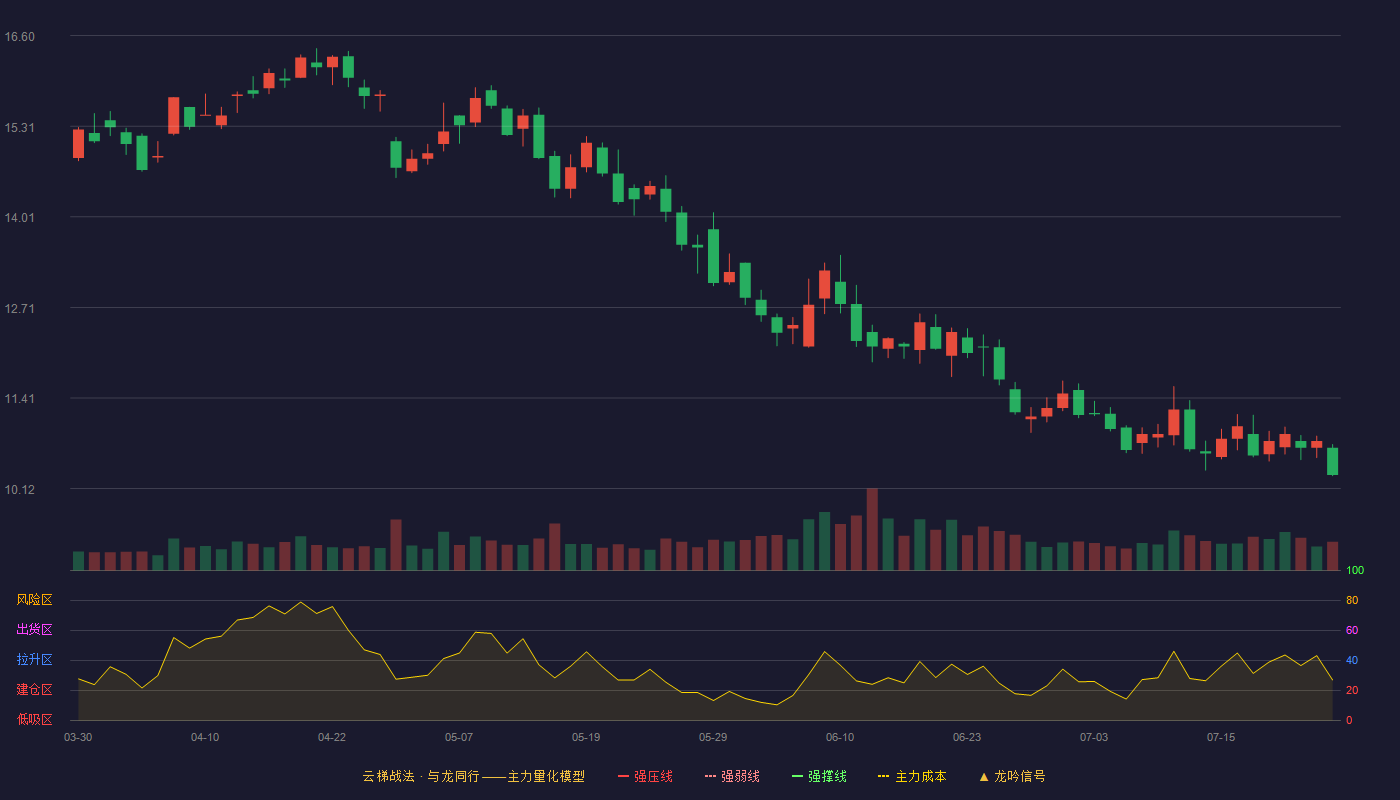Select the 建仓区 zone label
1400x800 pixels.
34,690
